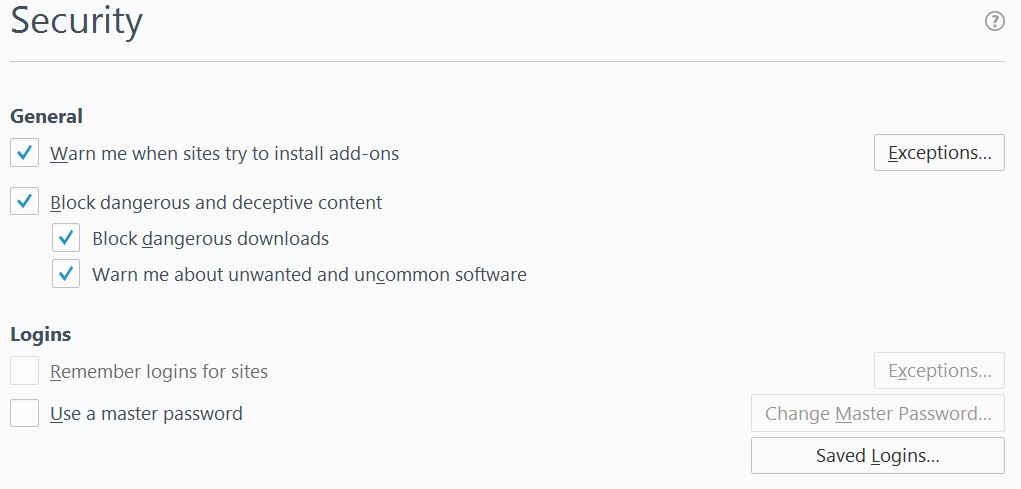
Task: Click the Security page heading
Action: point(77,21)
